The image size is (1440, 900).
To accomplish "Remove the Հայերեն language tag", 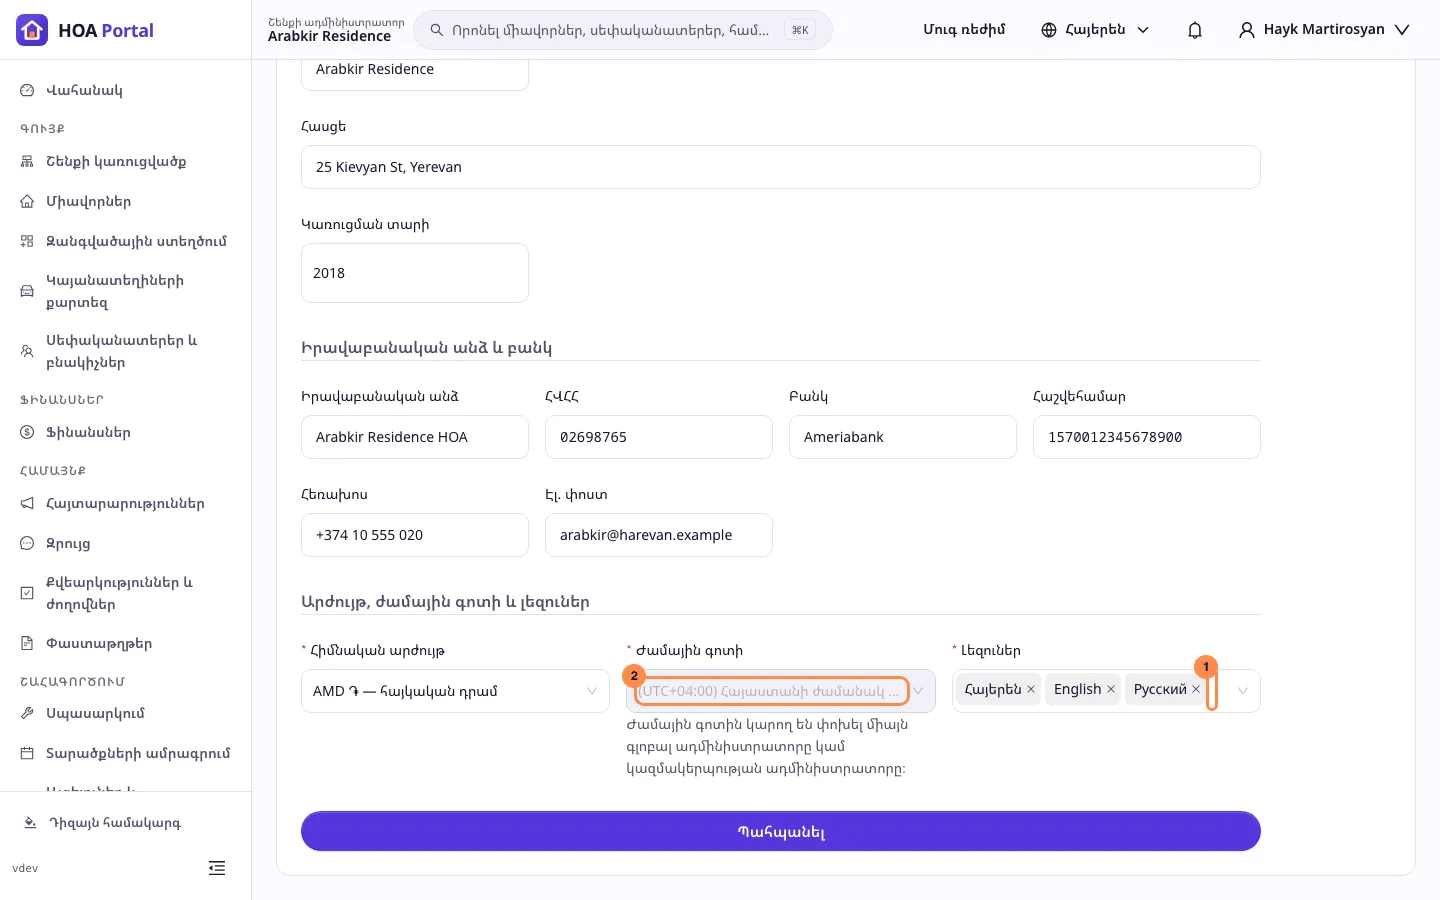I will pyautogui.click(x=1031, y=689).
